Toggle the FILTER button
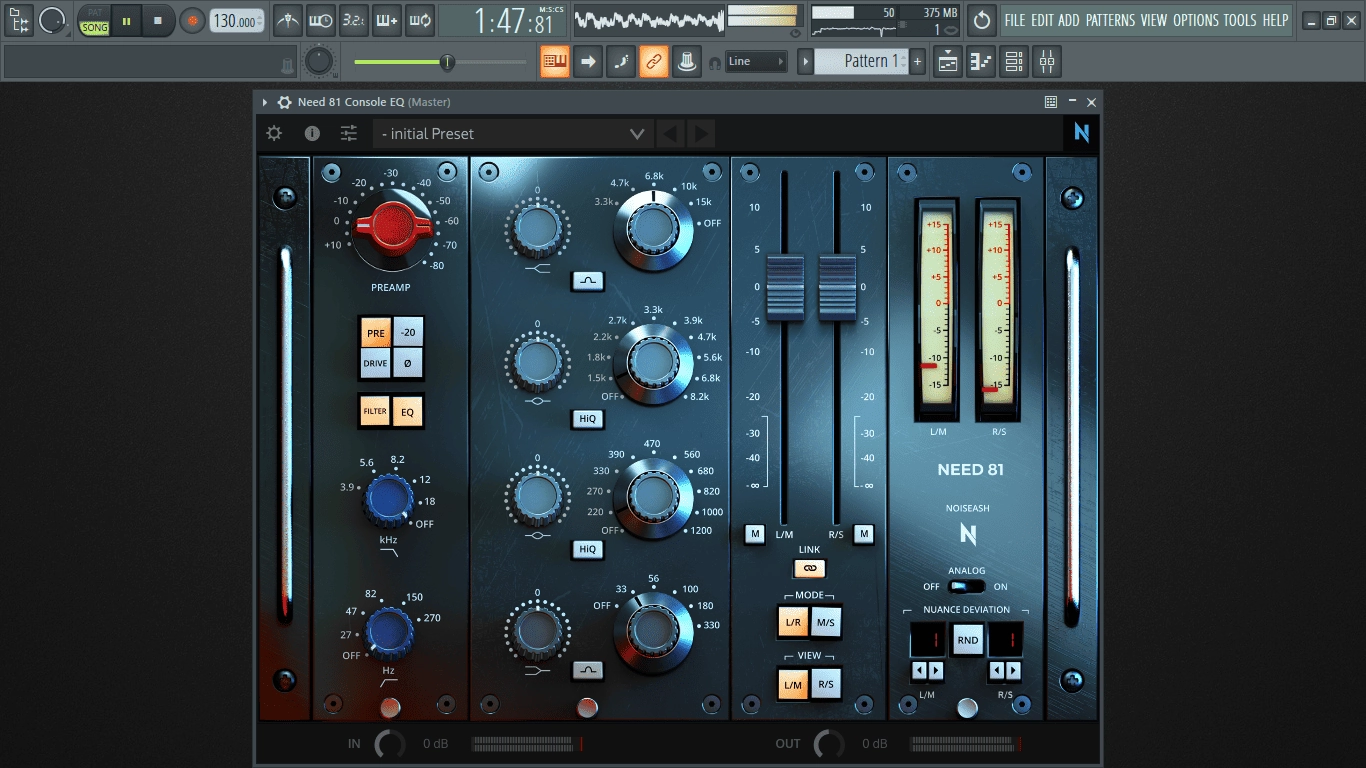 [376, 411]
